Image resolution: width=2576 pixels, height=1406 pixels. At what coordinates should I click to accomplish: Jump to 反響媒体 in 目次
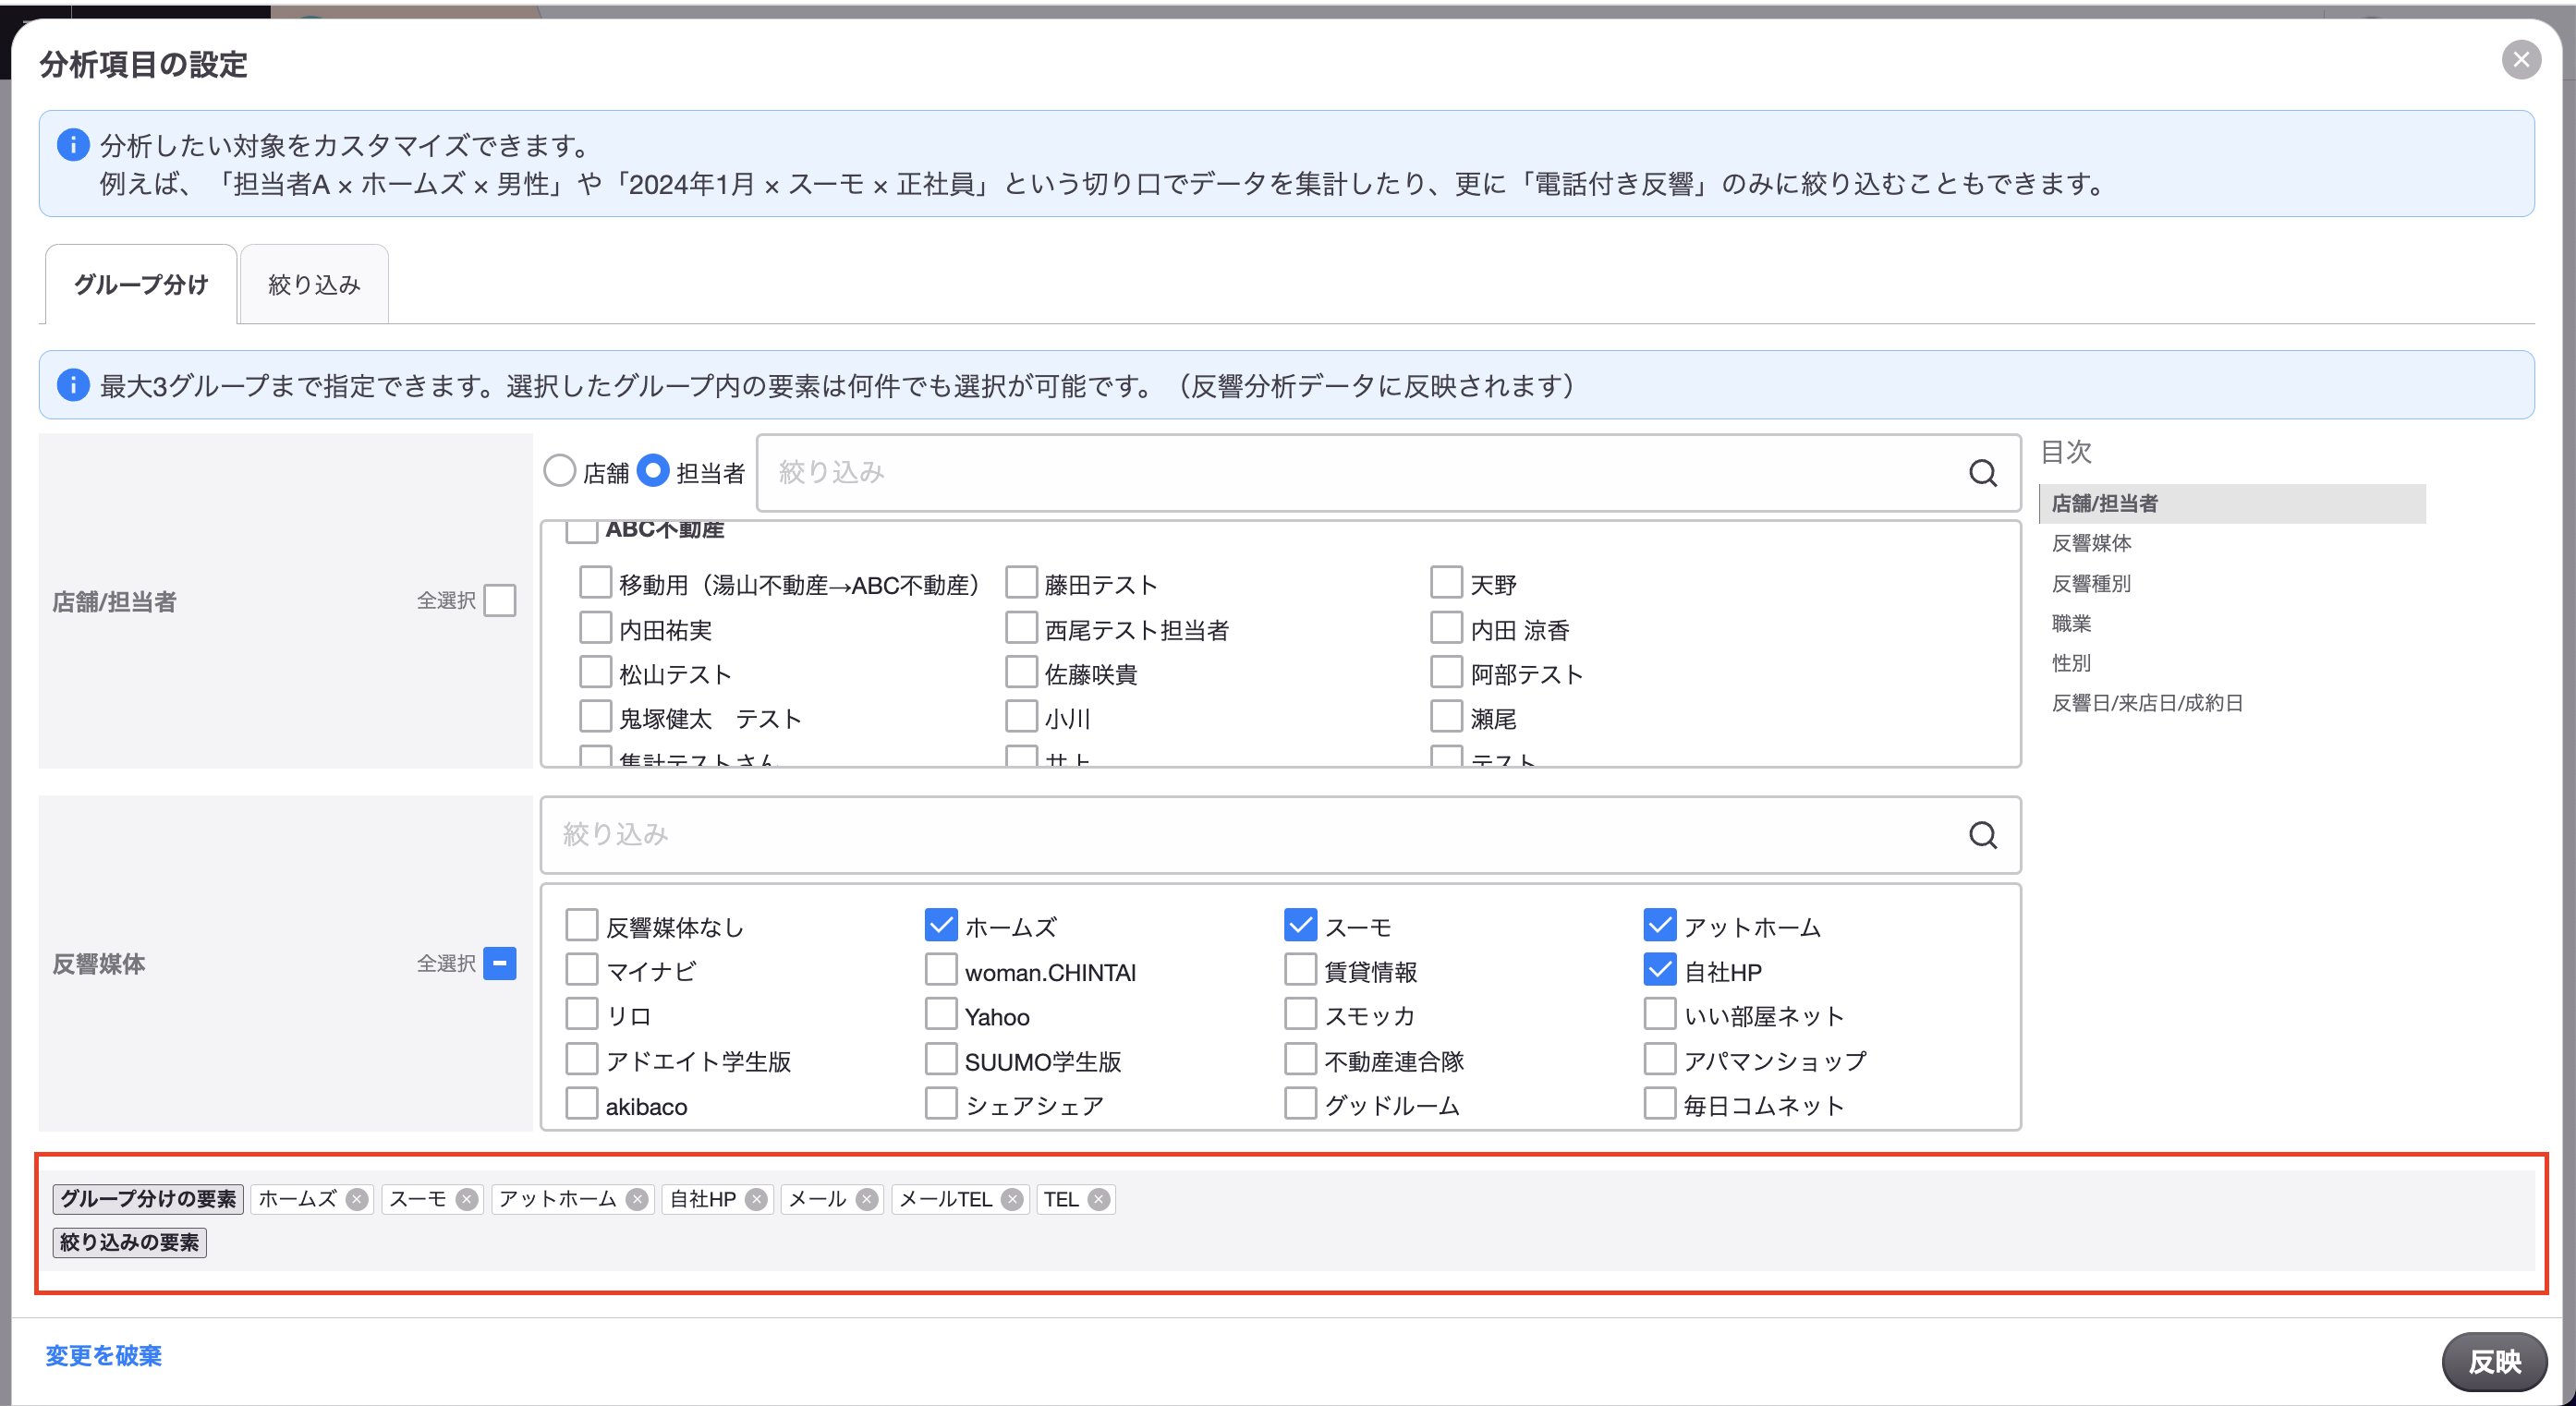pos(2091,543)
